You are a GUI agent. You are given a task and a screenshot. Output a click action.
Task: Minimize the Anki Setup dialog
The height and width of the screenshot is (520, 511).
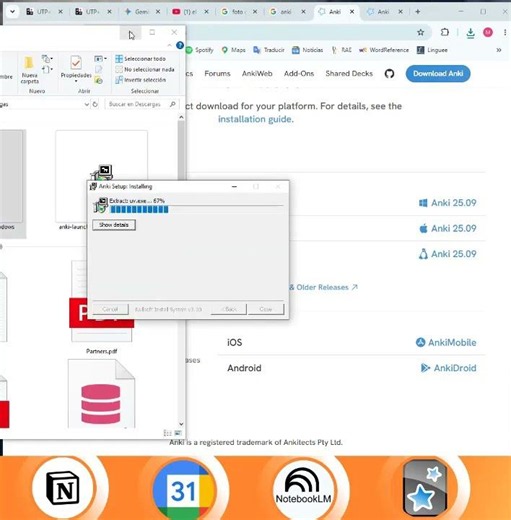tap(234, 187)
